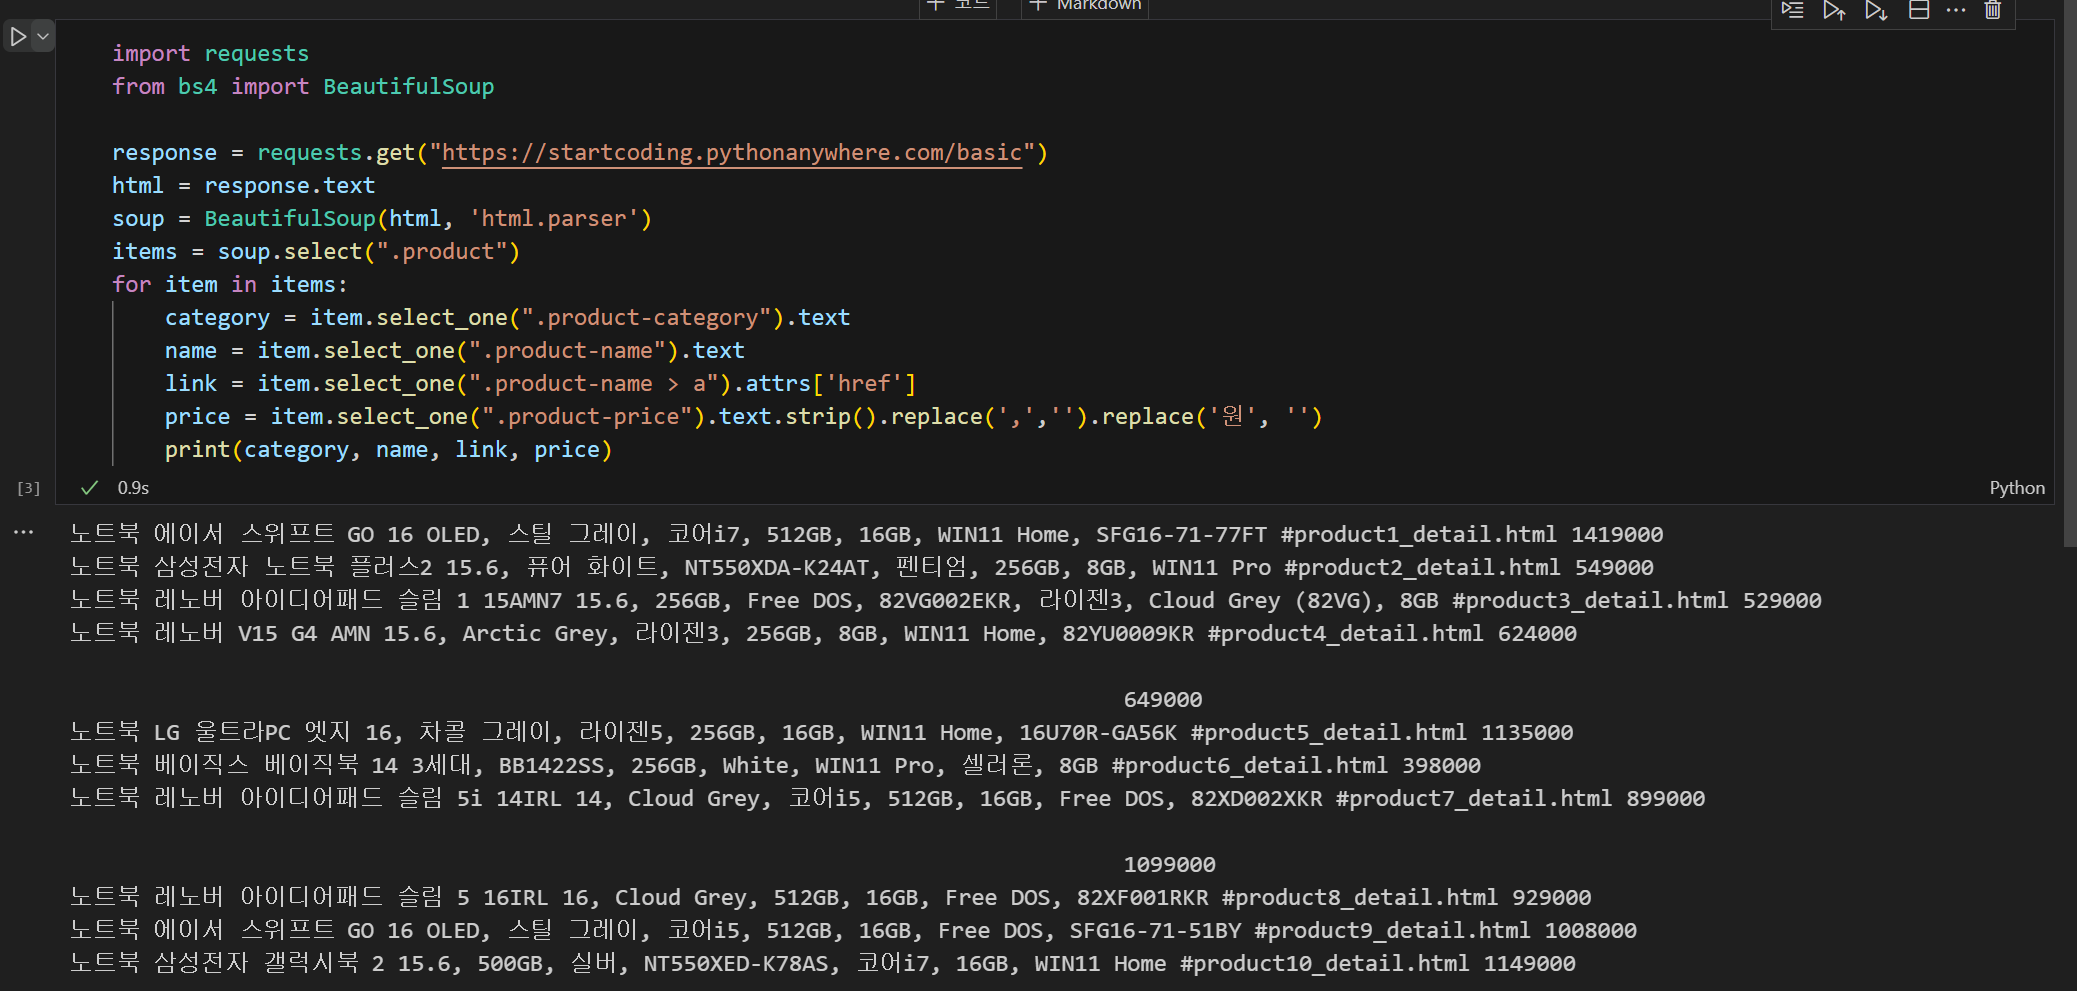Viewport: 2077px width, 991px height.
Task: Click the price strip replace line
Action: pos(744,417)
